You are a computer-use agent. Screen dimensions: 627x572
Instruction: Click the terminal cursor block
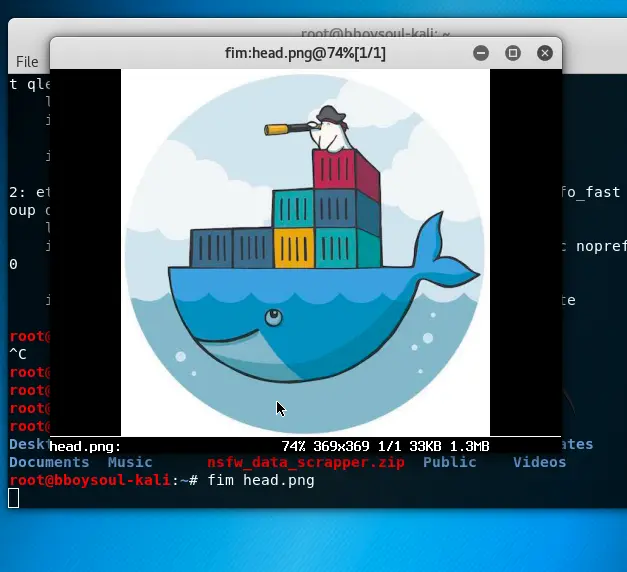[14, 498]
